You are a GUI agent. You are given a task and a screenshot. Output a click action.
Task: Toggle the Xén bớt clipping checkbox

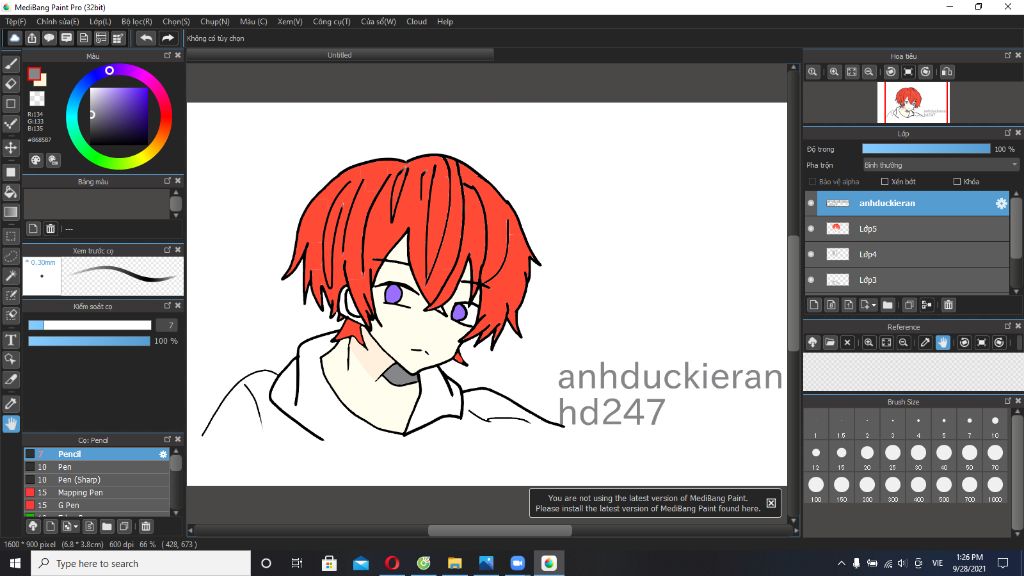(884, 182)
